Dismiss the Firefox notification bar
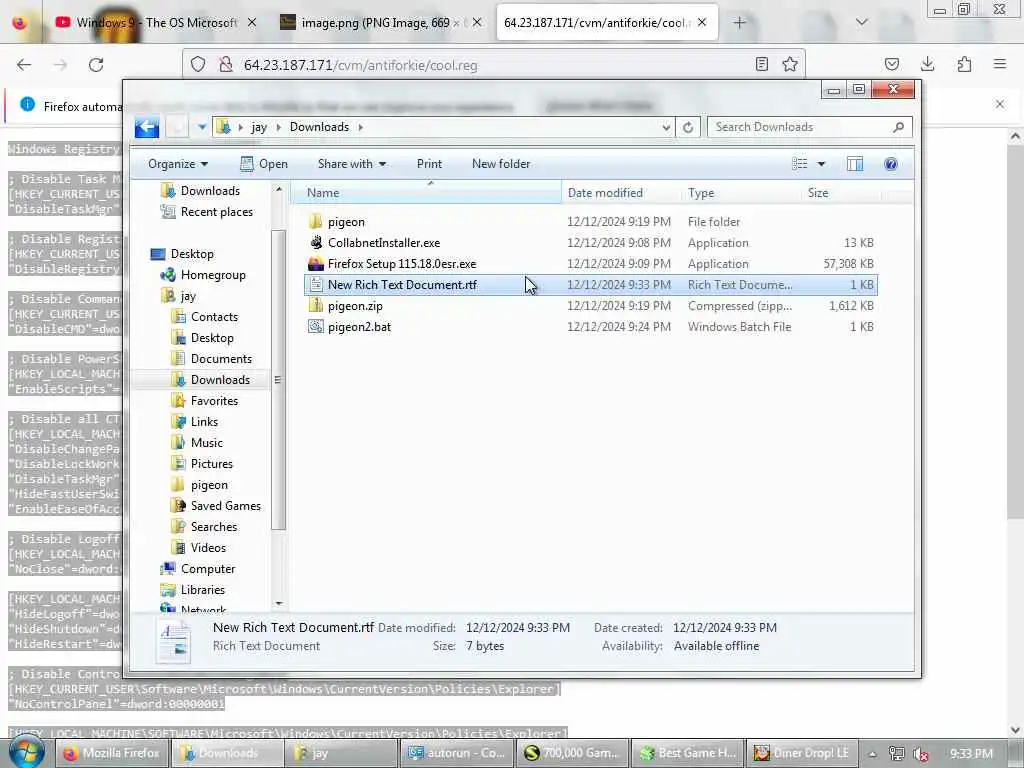This screenshot has height=768, width=1024. [x=999, y=104]
